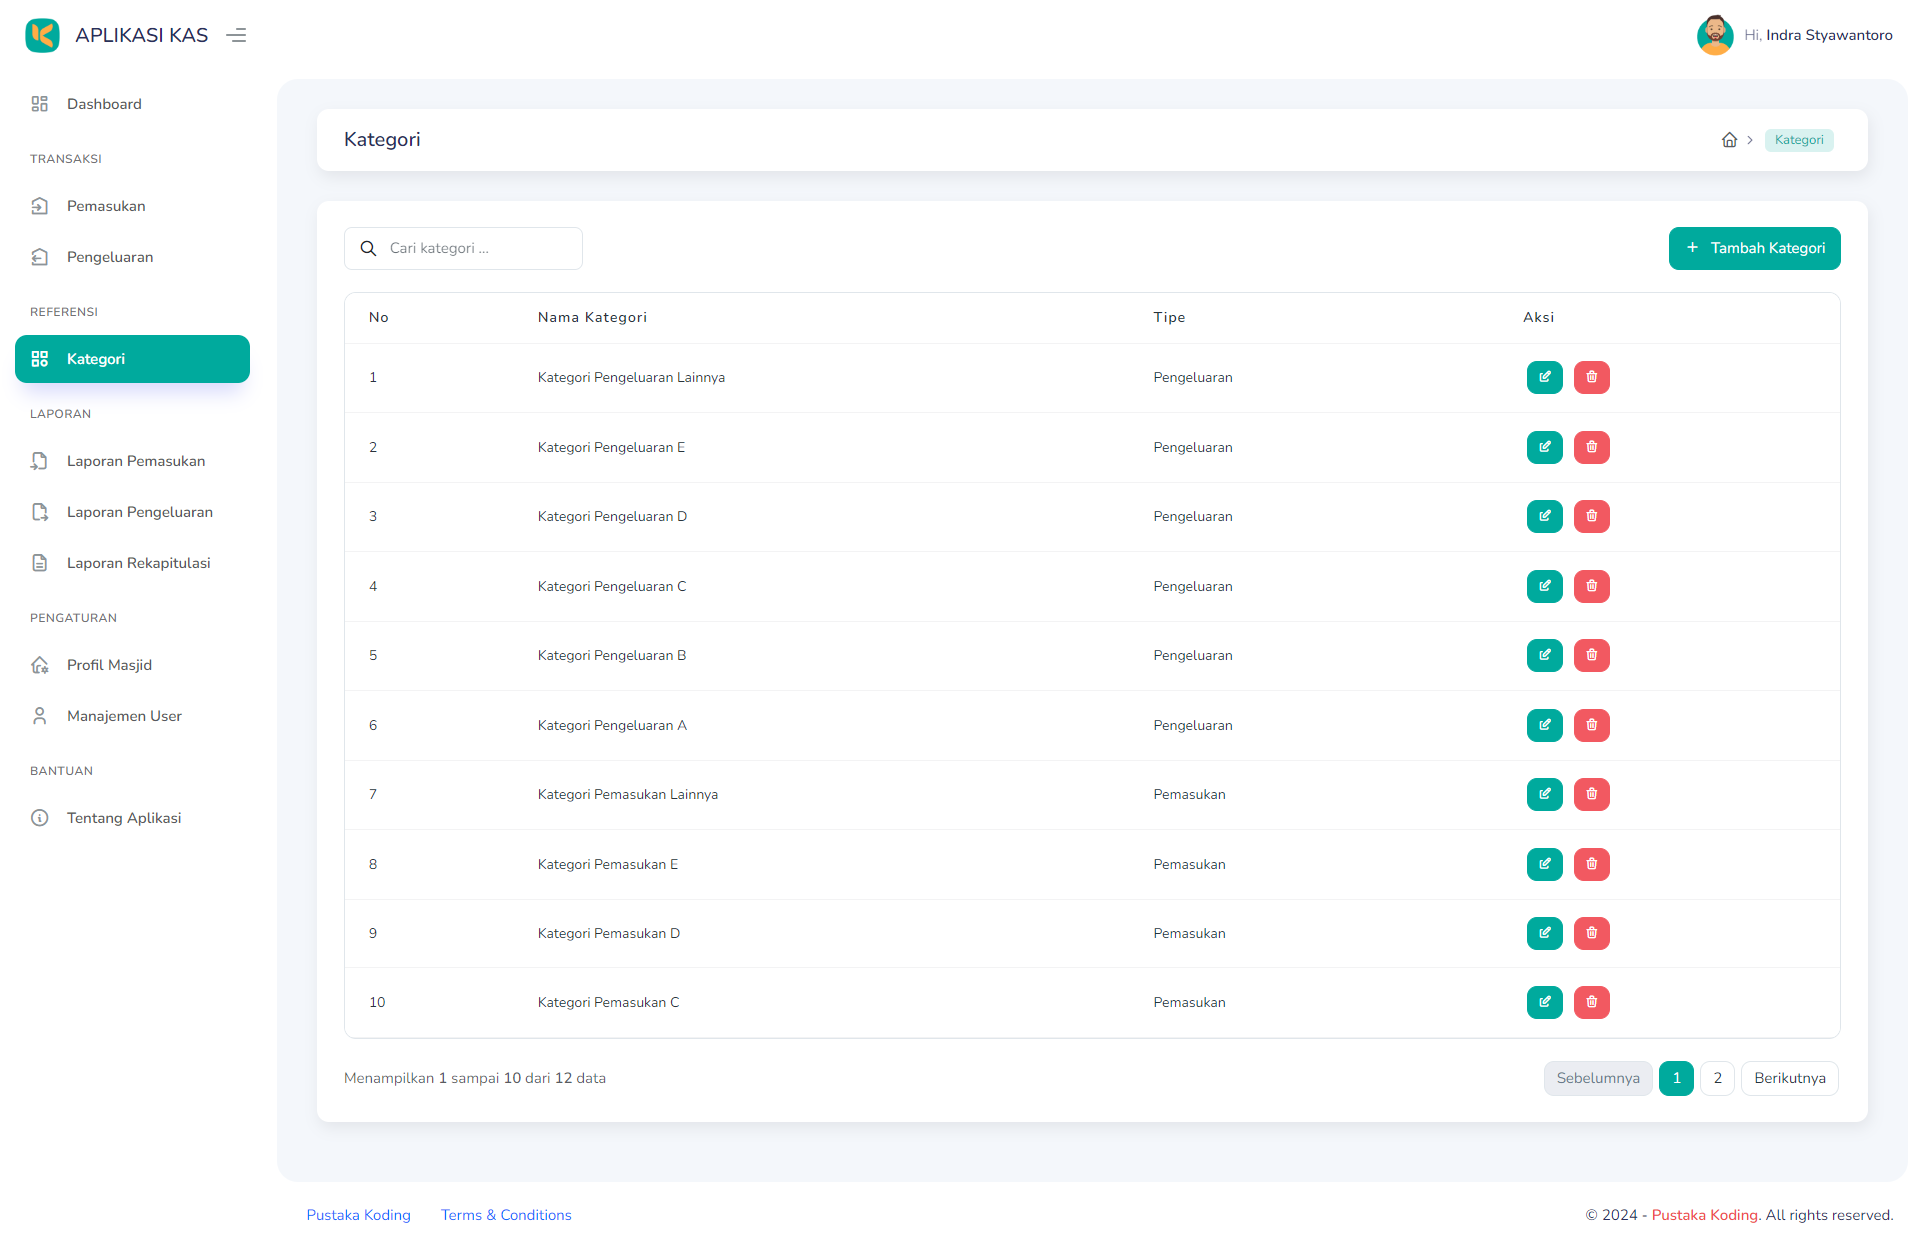This screenshot has width=1920, height=1250.
Task: Open the Pustaka Koding footer link
Action: [x=358, y=1214]
